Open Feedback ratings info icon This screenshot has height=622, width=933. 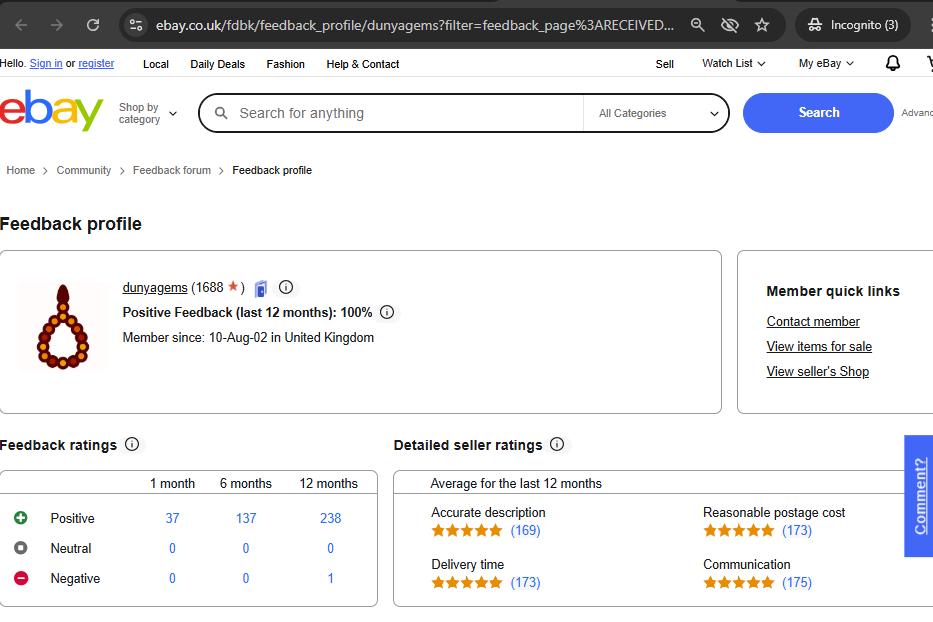click(x=132, y=444)
